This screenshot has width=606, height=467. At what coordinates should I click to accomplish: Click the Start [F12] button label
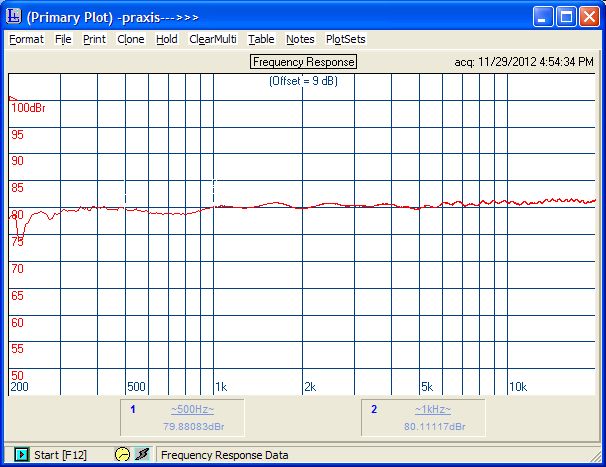point(60,455)
